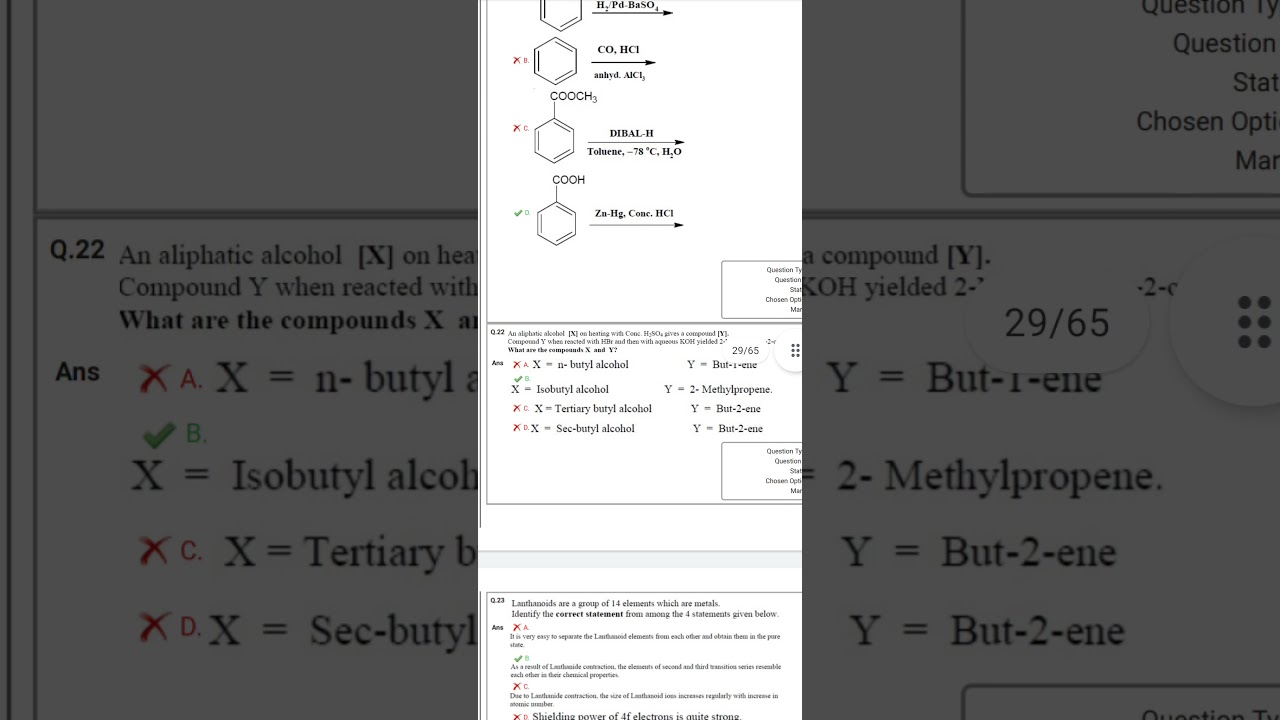Click the red cross beside the CO, HCl reaction
Screen dimensions: 1280x720
(517, 60)
